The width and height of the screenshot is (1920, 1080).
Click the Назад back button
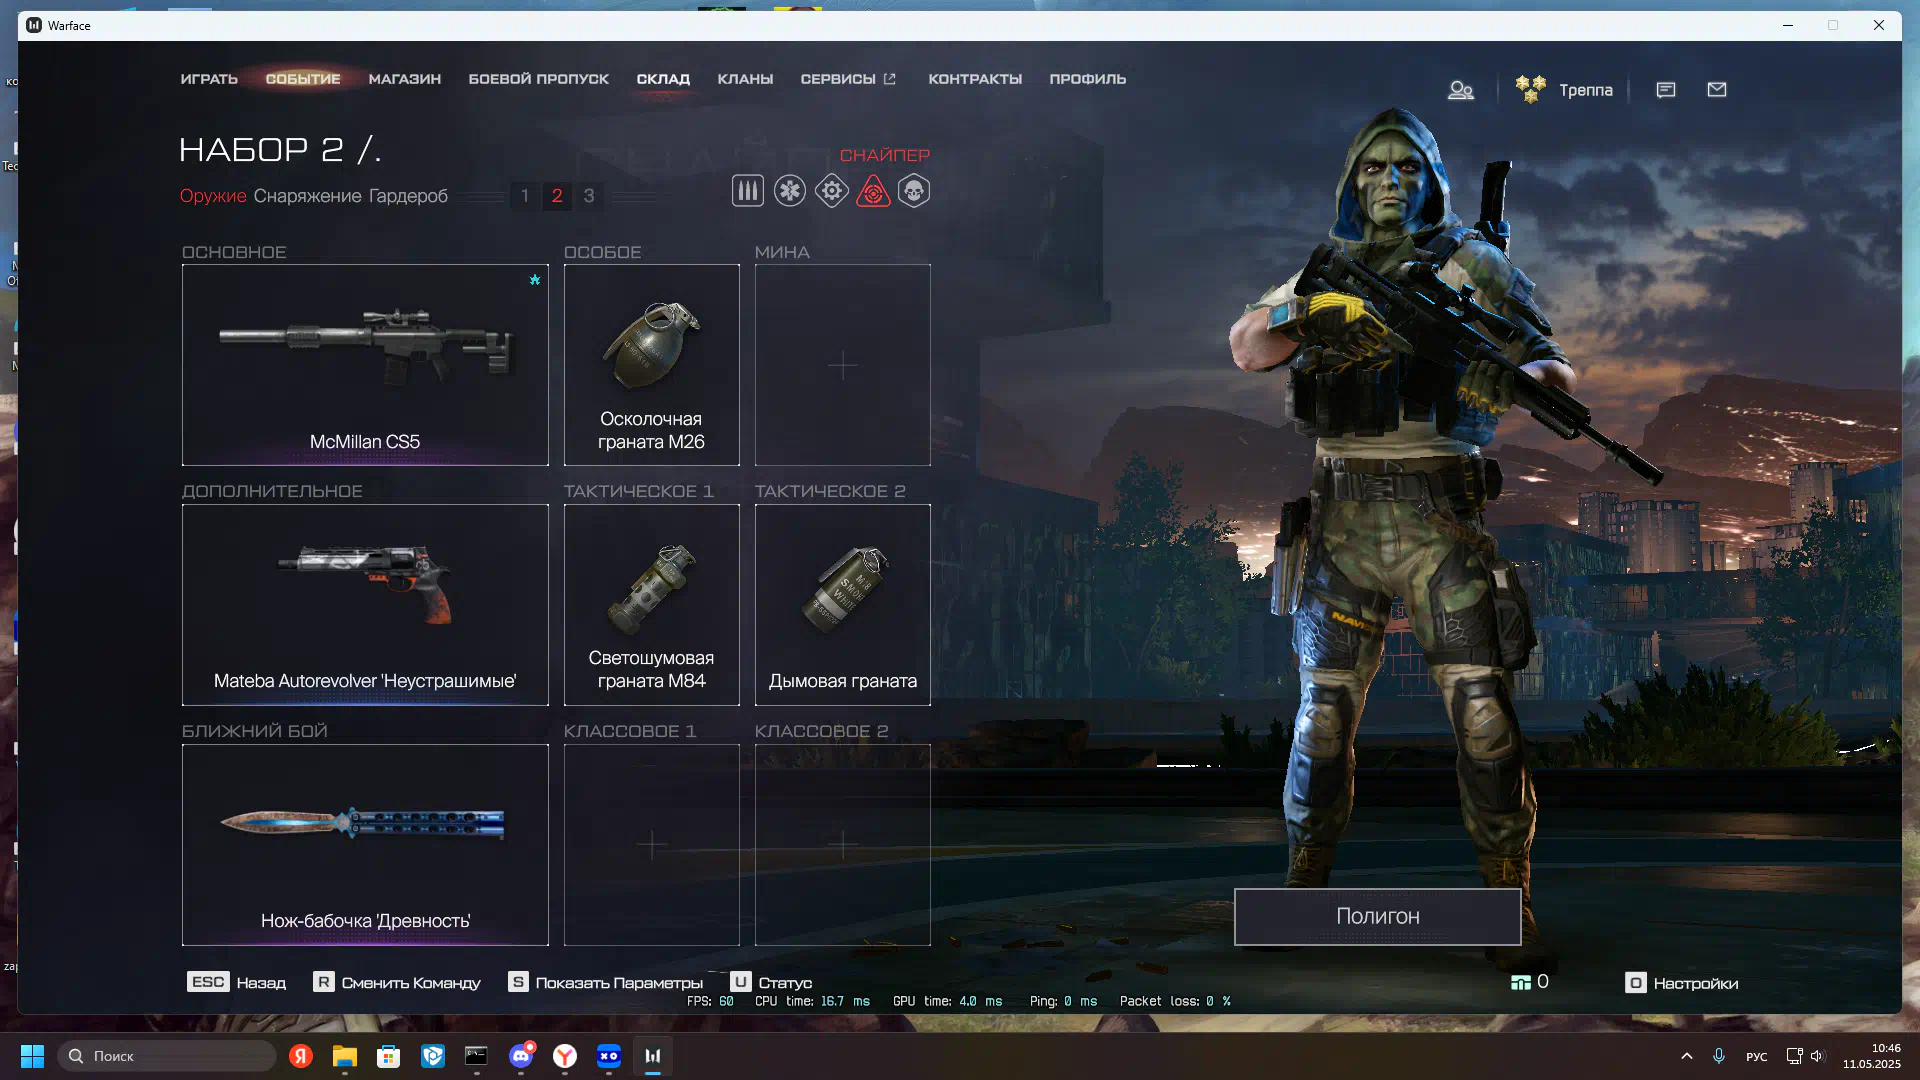tap(237, 982)
